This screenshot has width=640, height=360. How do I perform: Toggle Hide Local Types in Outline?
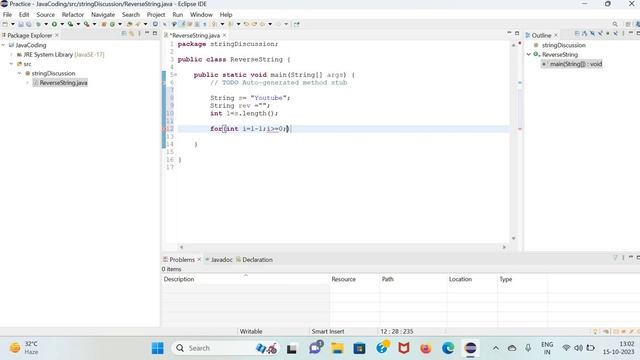pos(616,33)
